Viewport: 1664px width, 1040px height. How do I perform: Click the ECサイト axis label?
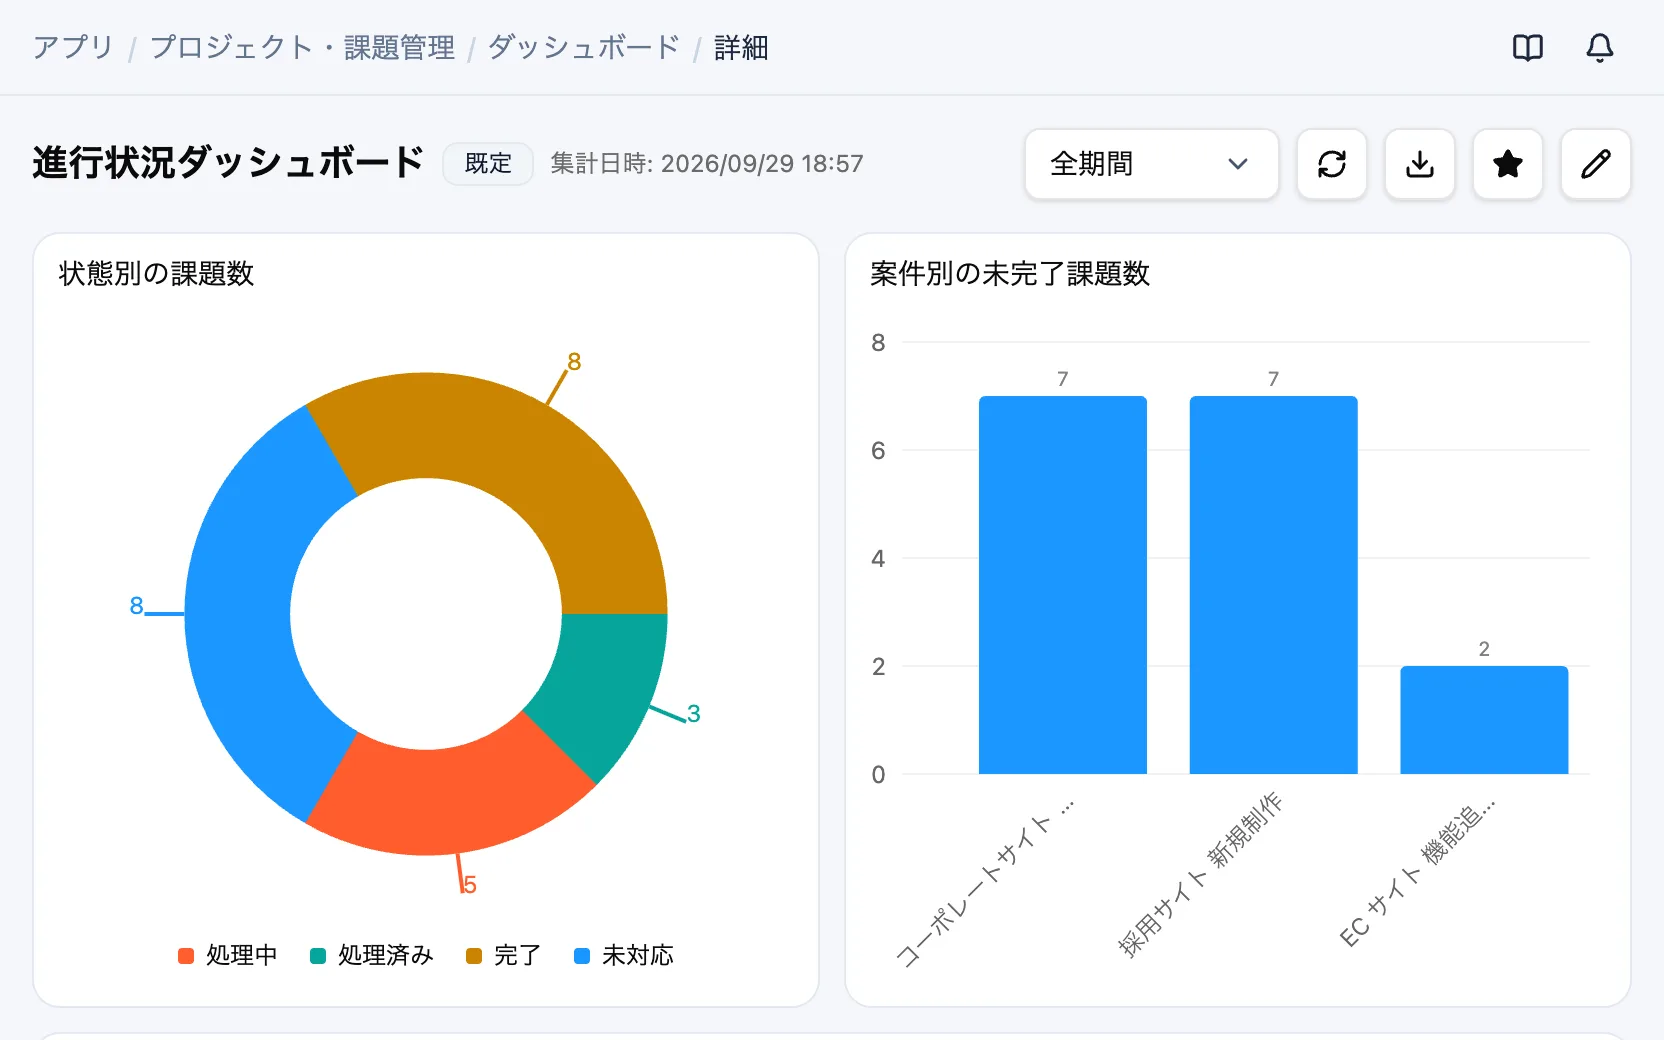point(1417,872)
